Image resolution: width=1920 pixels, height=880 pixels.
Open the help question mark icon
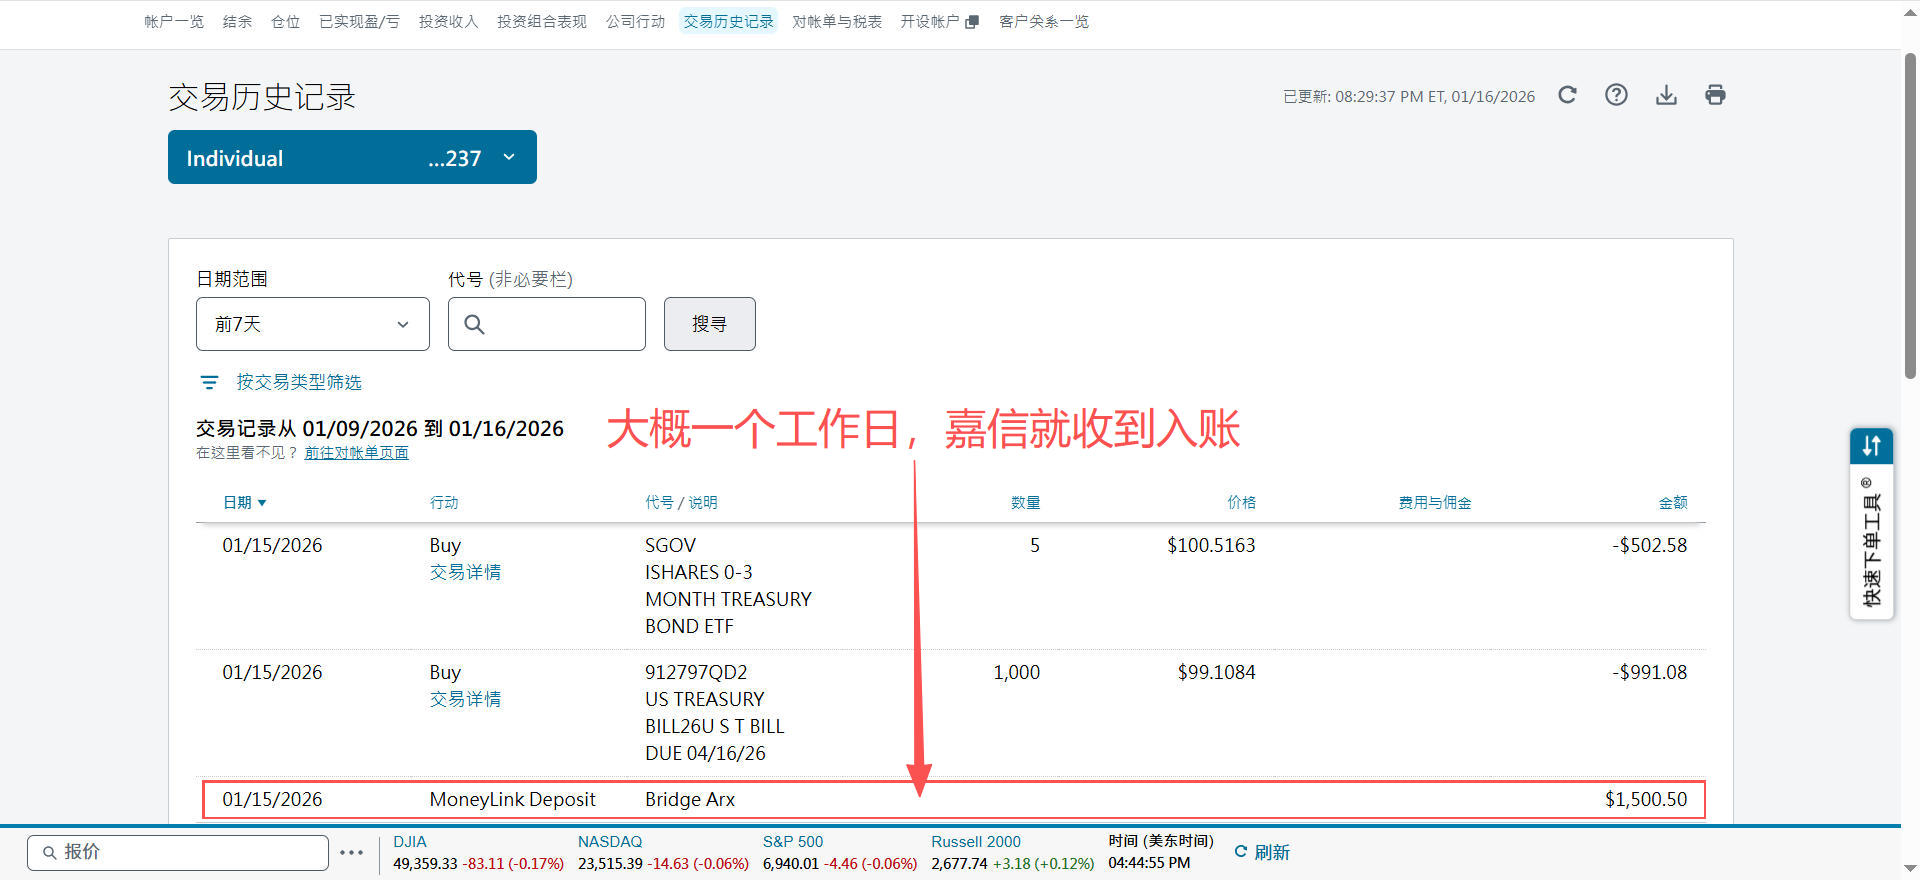(x=1616, y=95)
